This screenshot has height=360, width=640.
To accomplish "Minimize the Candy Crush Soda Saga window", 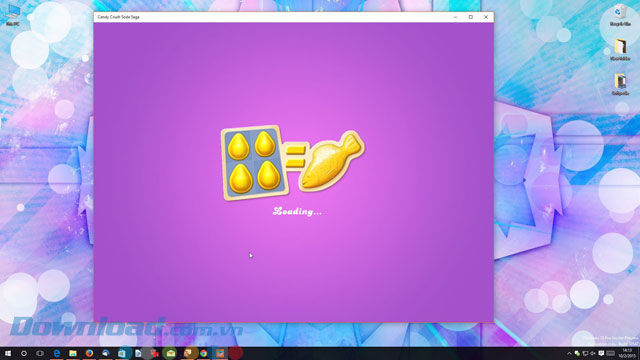I will tap(456, 17).
